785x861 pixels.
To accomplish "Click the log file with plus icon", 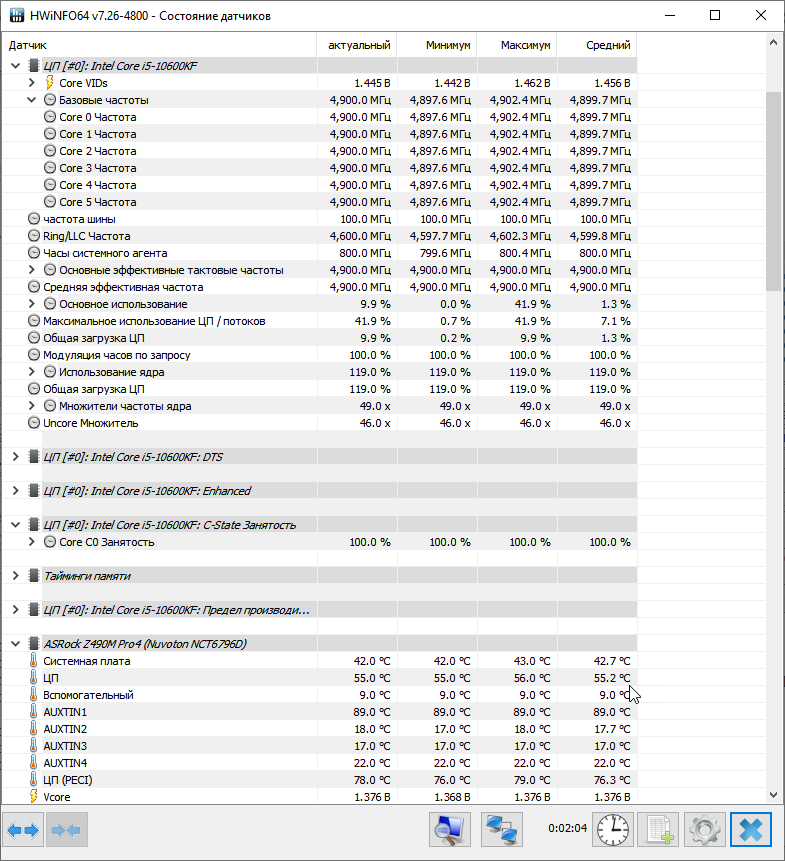I will 659,830.
